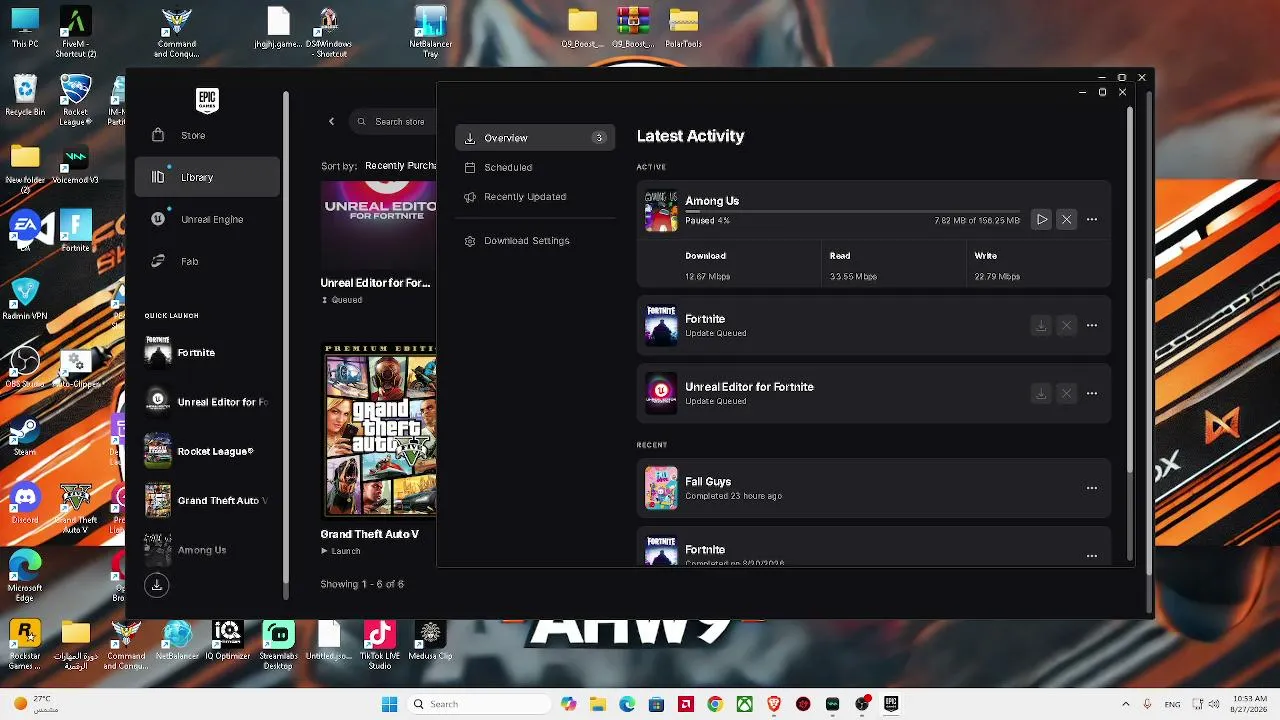
Task: Select Library in the Epic sidebar
Action: coord(207,177)
